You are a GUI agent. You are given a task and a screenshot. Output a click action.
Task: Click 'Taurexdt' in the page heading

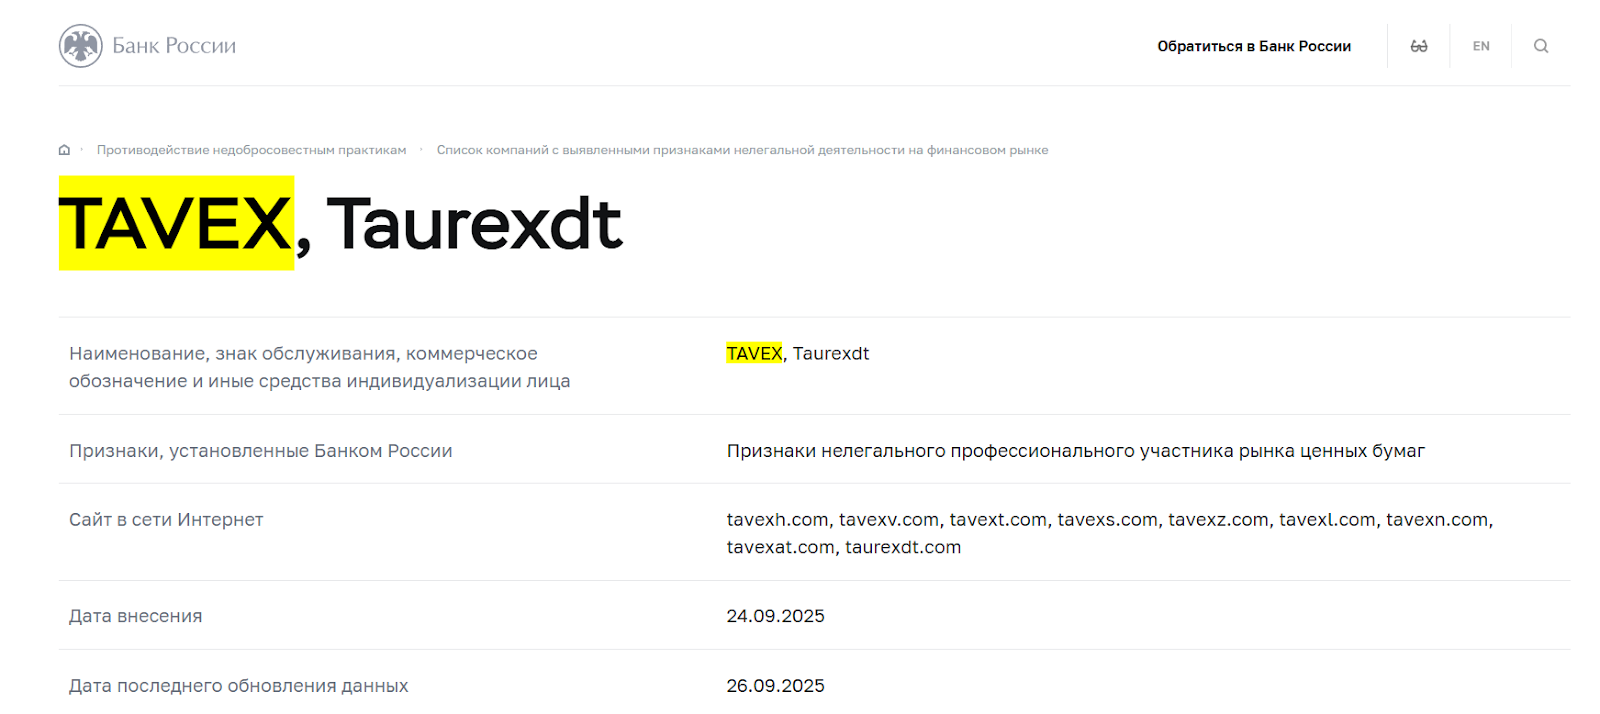474,223
